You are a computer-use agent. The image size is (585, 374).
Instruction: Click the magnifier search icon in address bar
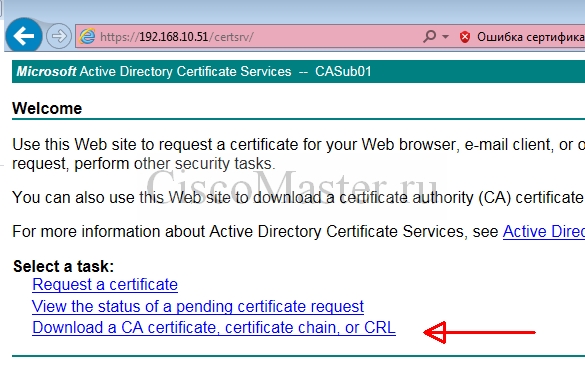[430, 37]
